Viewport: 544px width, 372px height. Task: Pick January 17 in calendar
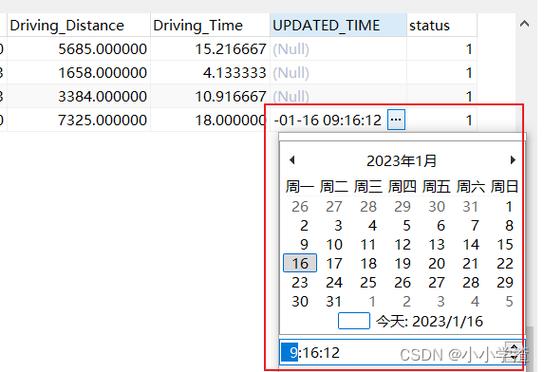tap(334, 263)
